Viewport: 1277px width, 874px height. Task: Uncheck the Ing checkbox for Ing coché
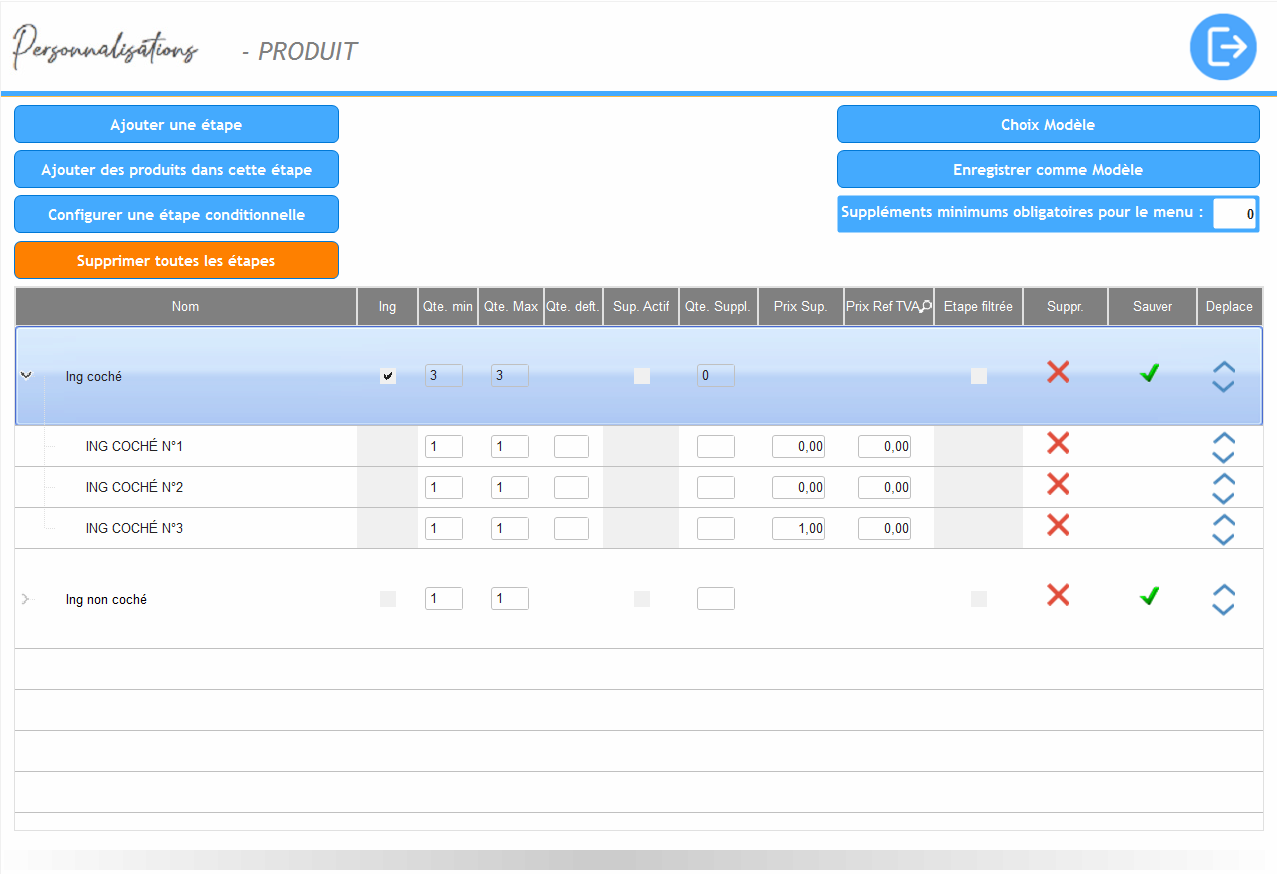point(388,376)
